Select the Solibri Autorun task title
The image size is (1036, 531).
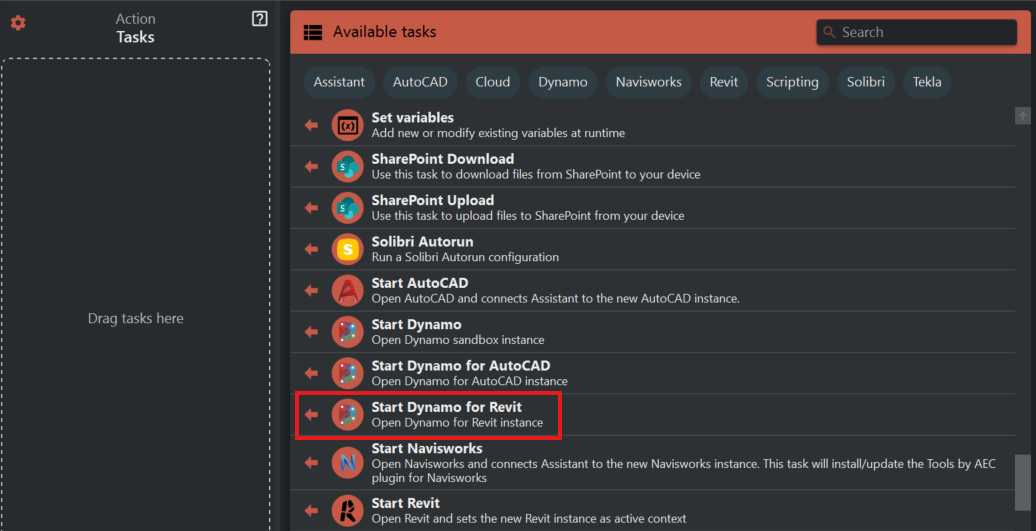pyautogui.click(x=422, y=242)
